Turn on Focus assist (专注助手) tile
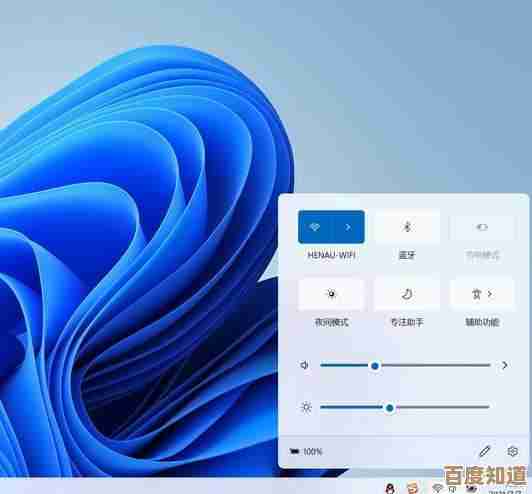Screen dimensions: 532x494 407,294
